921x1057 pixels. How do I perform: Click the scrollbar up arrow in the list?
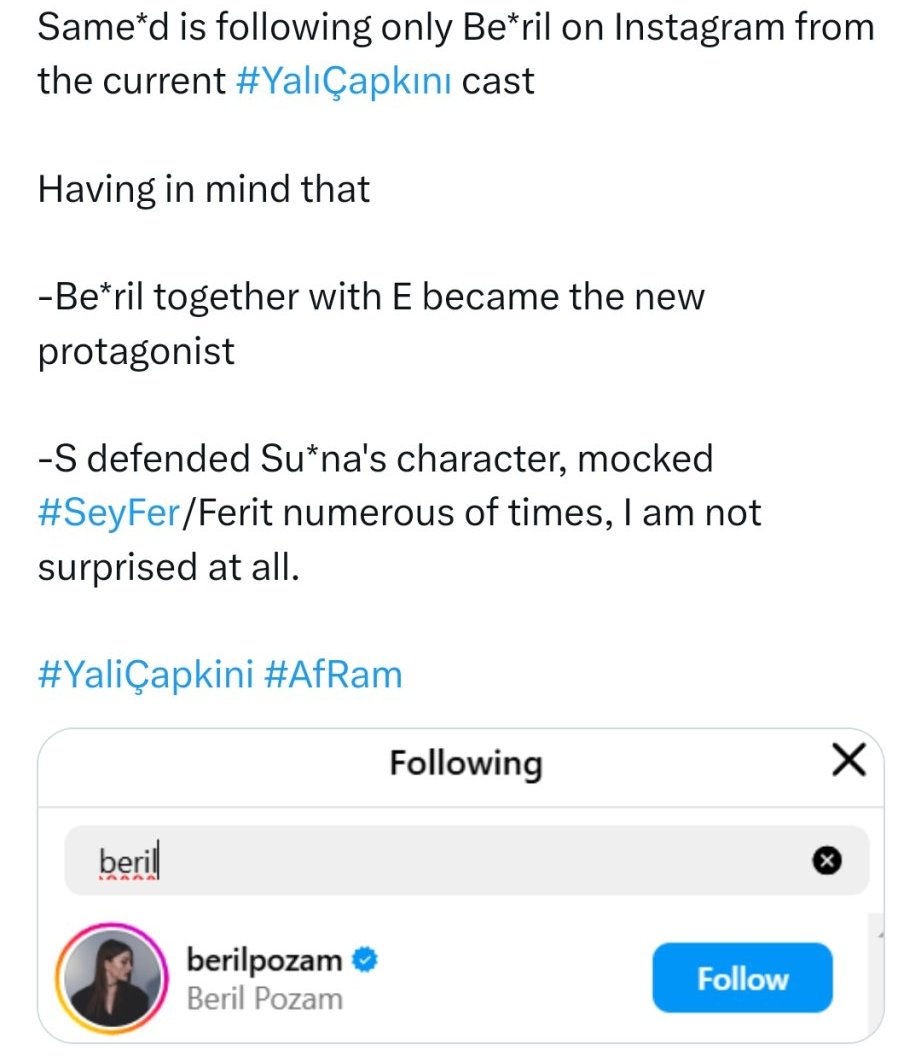878,933
